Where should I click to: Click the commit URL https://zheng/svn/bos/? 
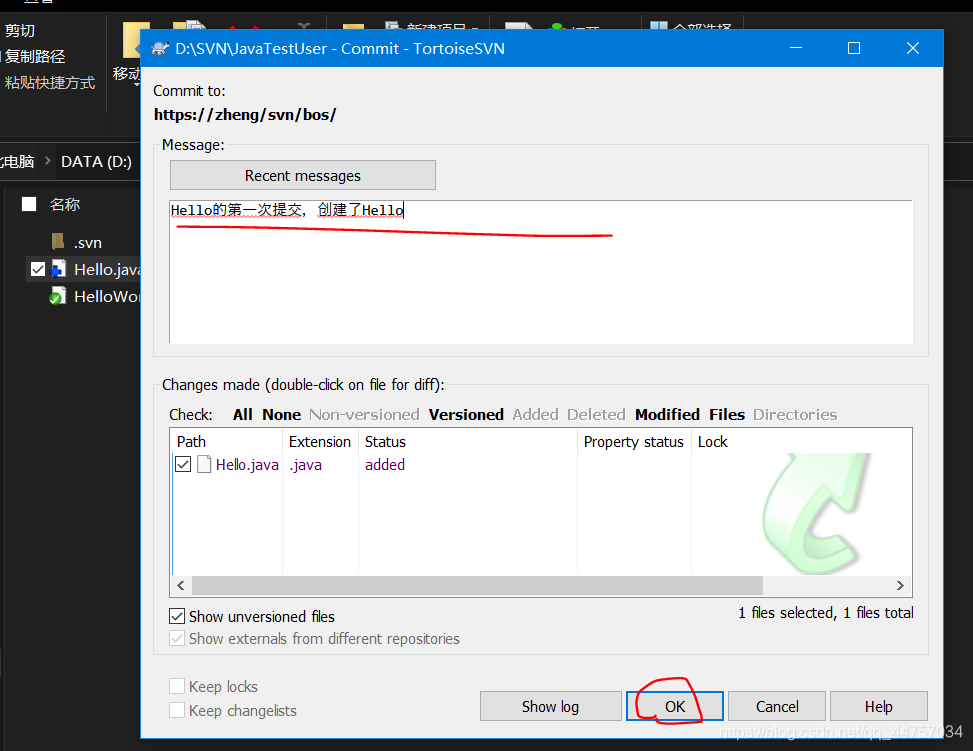(245, 115)
